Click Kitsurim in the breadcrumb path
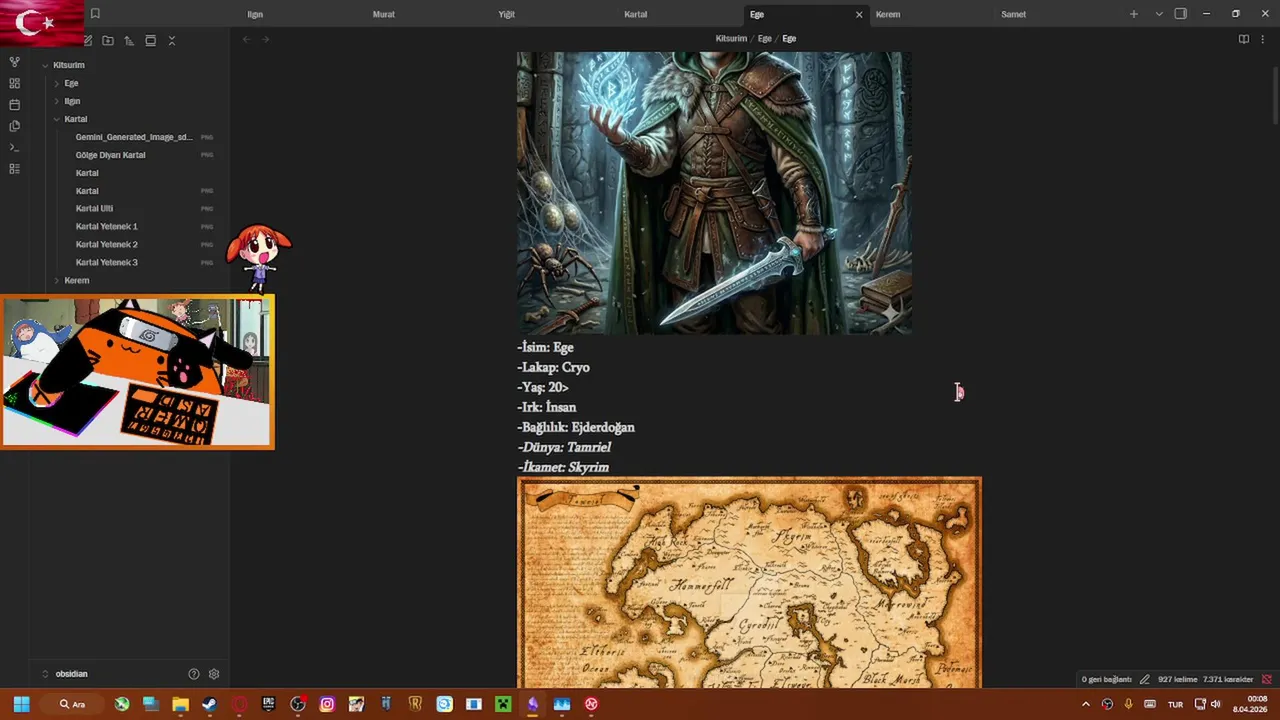 pos(731,39)
